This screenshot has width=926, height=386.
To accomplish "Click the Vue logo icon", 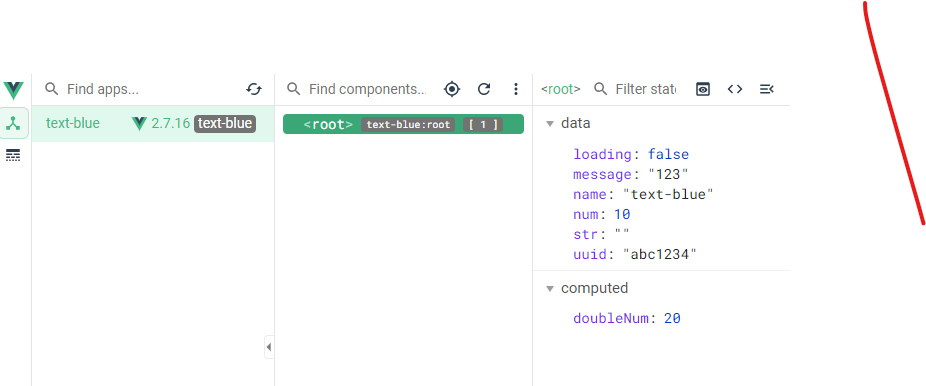I will [x=13, y=90].
